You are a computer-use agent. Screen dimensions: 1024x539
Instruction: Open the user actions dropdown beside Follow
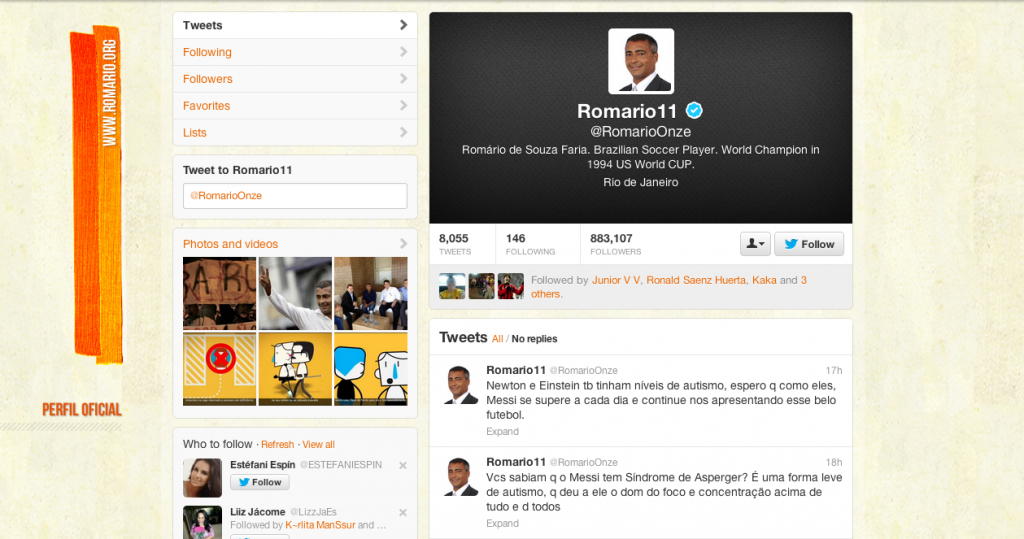point(754,244)
